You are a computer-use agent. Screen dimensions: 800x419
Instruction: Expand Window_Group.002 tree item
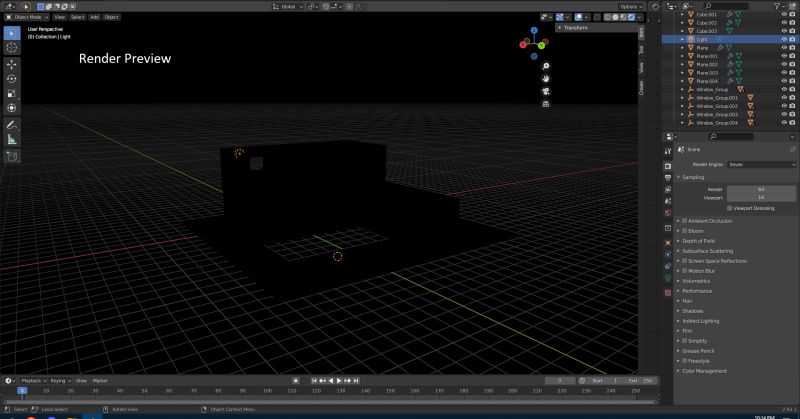(683, 106)
